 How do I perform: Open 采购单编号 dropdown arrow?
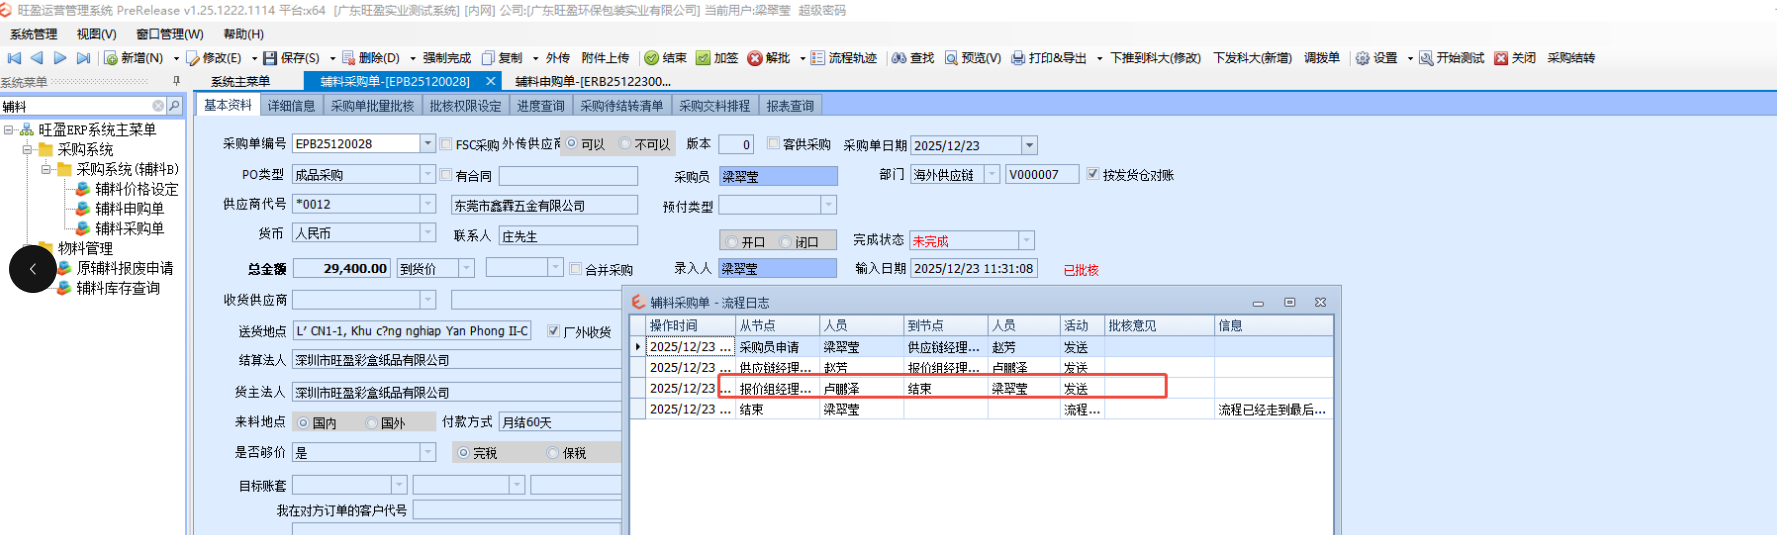[x=428, y=144]
